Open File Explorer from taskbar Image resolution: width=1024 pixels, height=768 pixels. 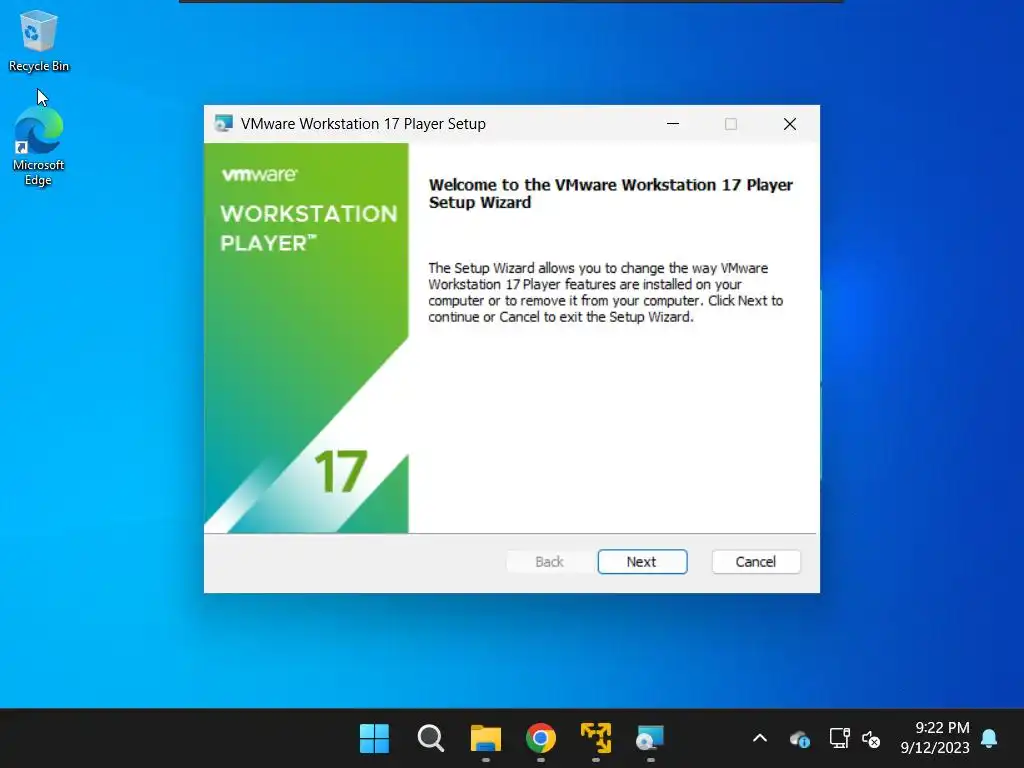(x=485, y=739)
